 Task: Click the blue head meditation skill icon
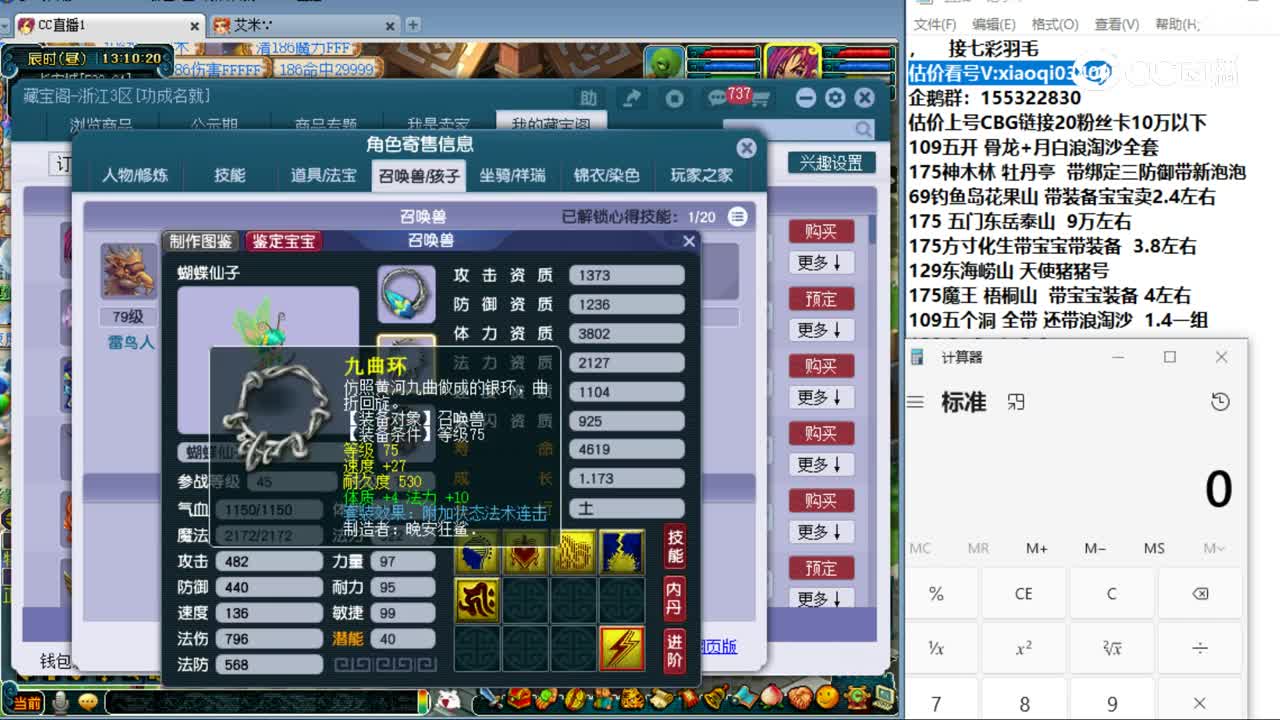coord(477,551)
